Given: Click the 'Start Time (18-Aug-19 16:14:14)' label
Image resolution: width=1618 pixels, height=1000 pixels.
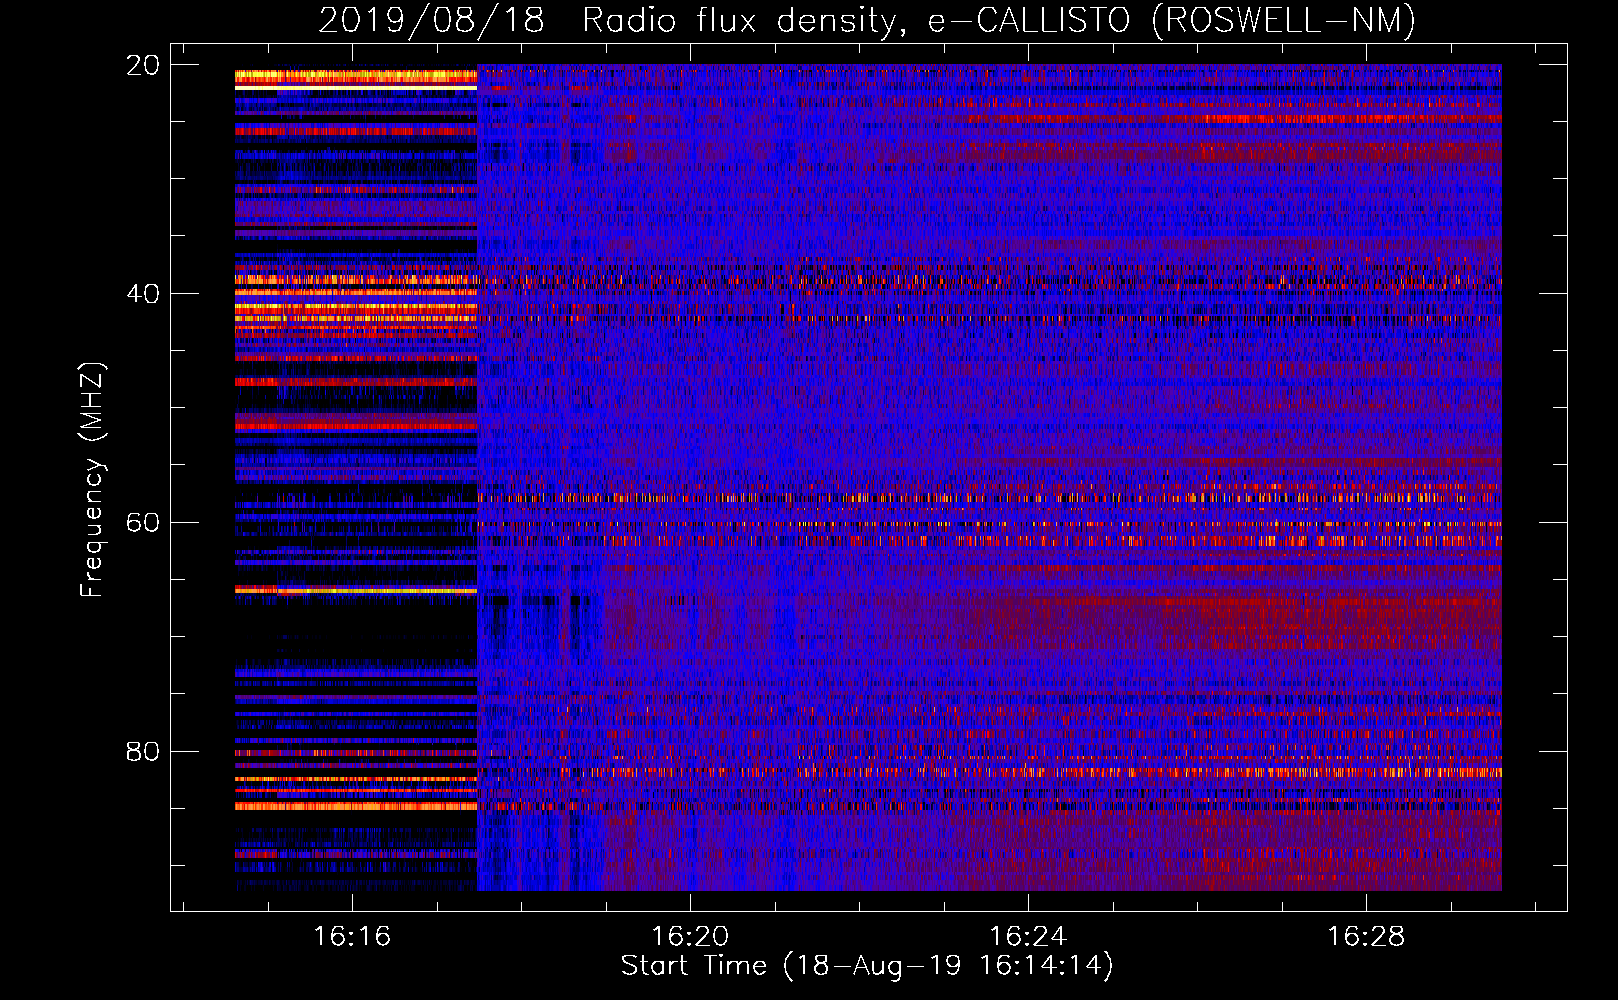Looking at the screenshot, I should [867, 966].
